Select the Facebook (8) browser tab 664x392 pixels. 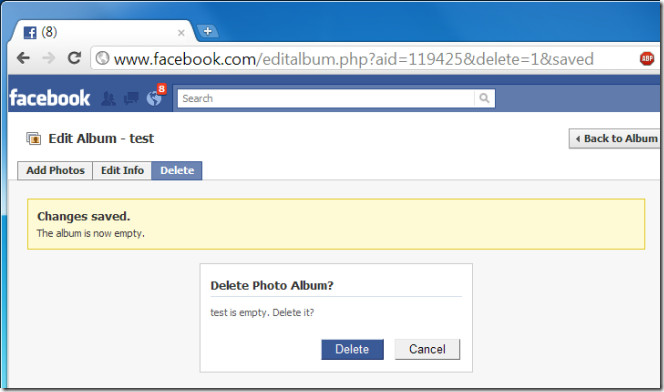click(x=102, y=32)
